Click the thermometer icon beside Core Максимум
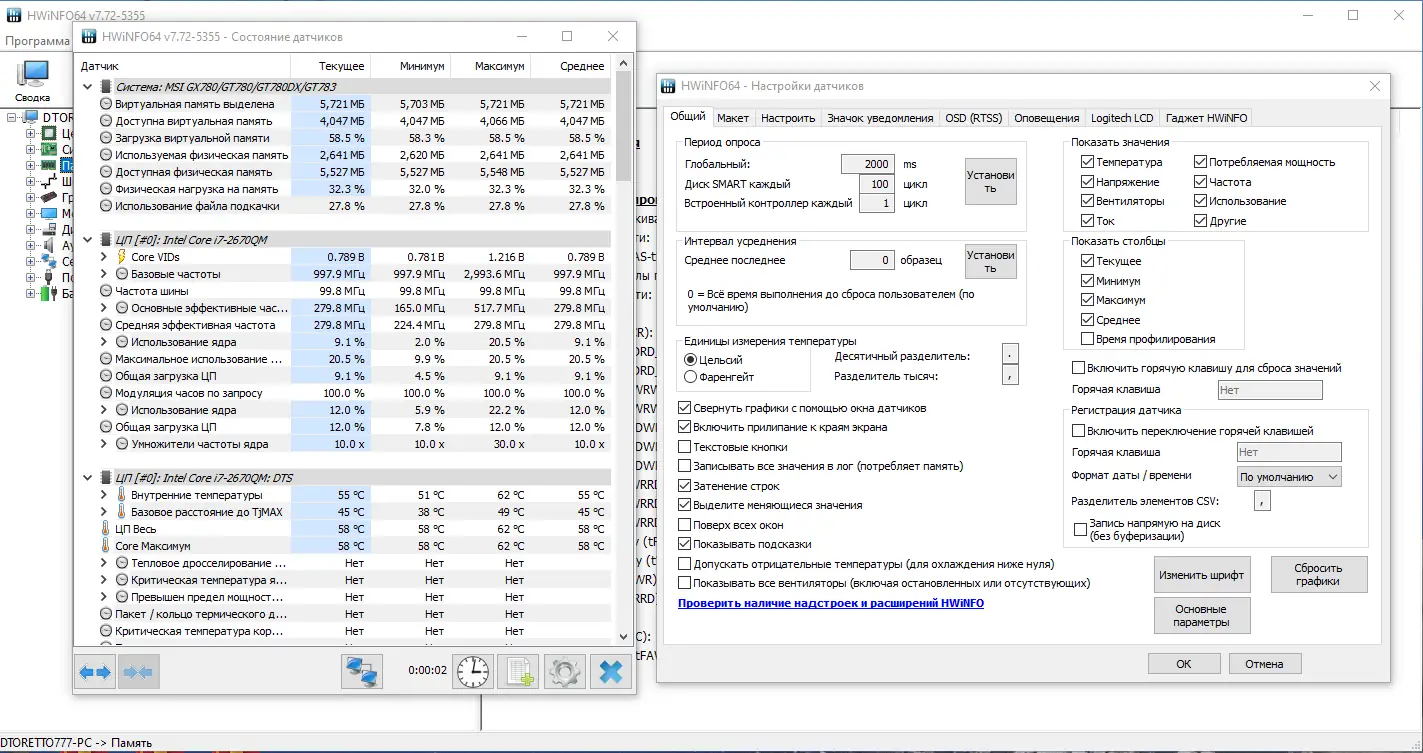1423x753 pixels. tap(106, 546)
